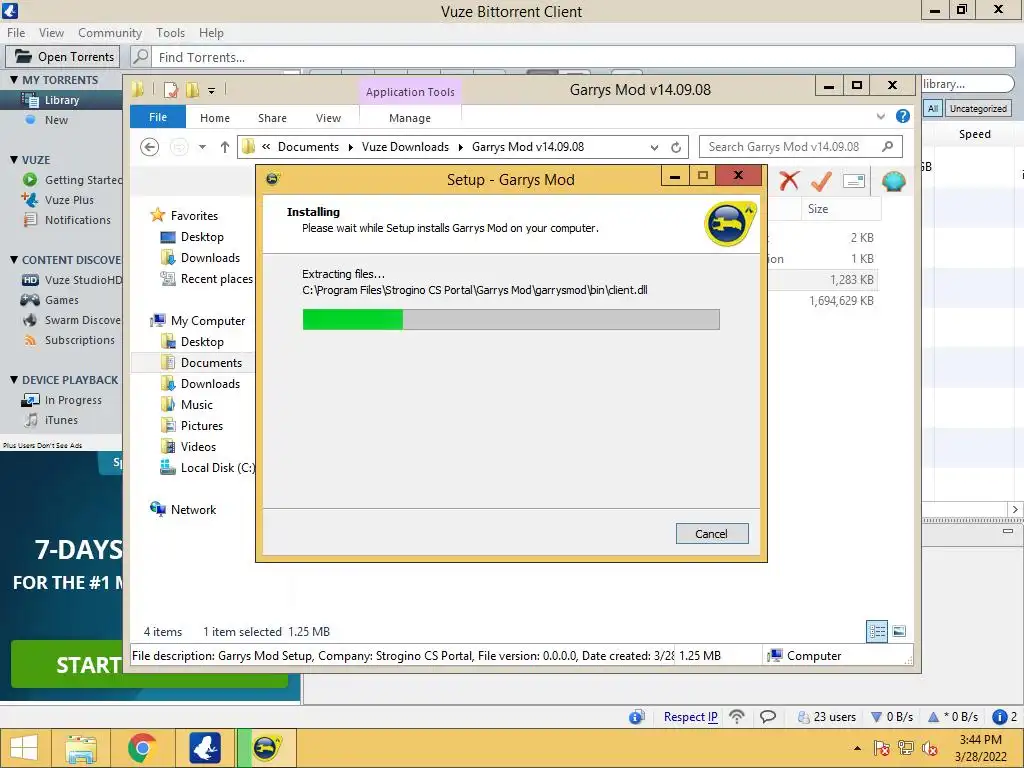1024x768 pixels.
Task: Open the Vuze View menu
Action: (x=51, y=33)
